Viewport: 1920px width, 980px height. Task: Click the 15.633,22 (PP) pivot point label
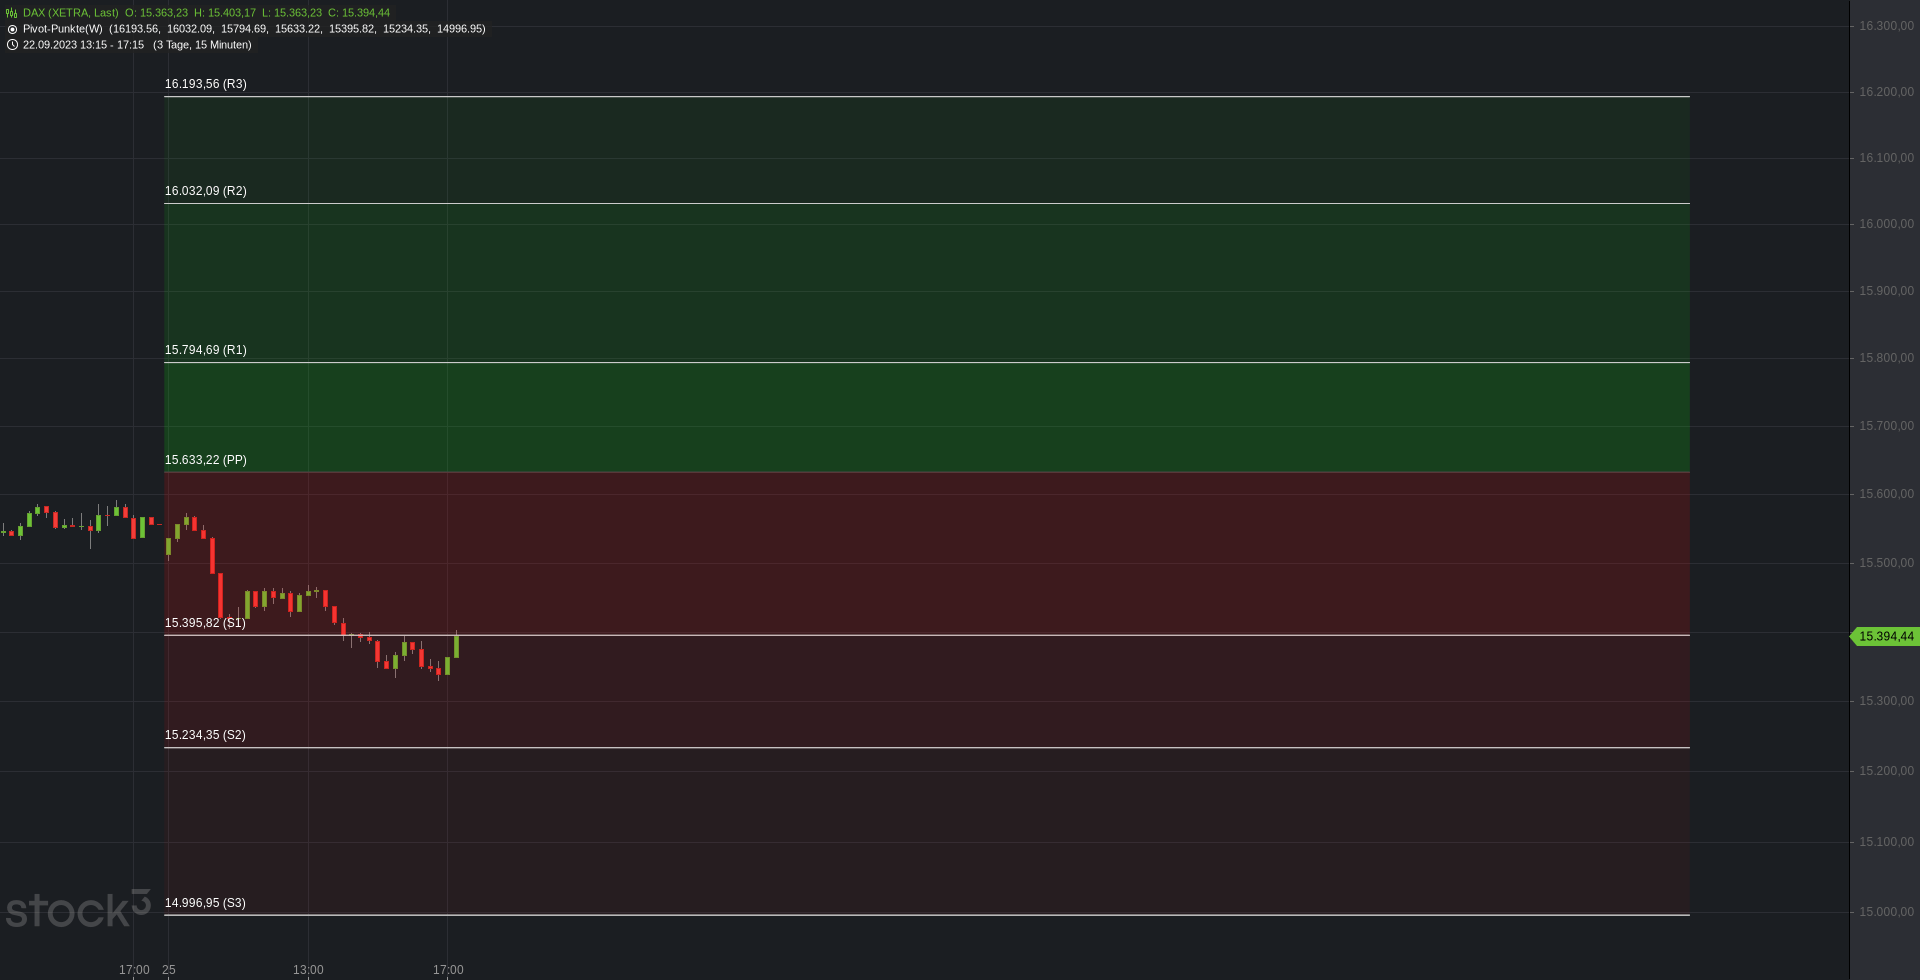click(205, 460)
